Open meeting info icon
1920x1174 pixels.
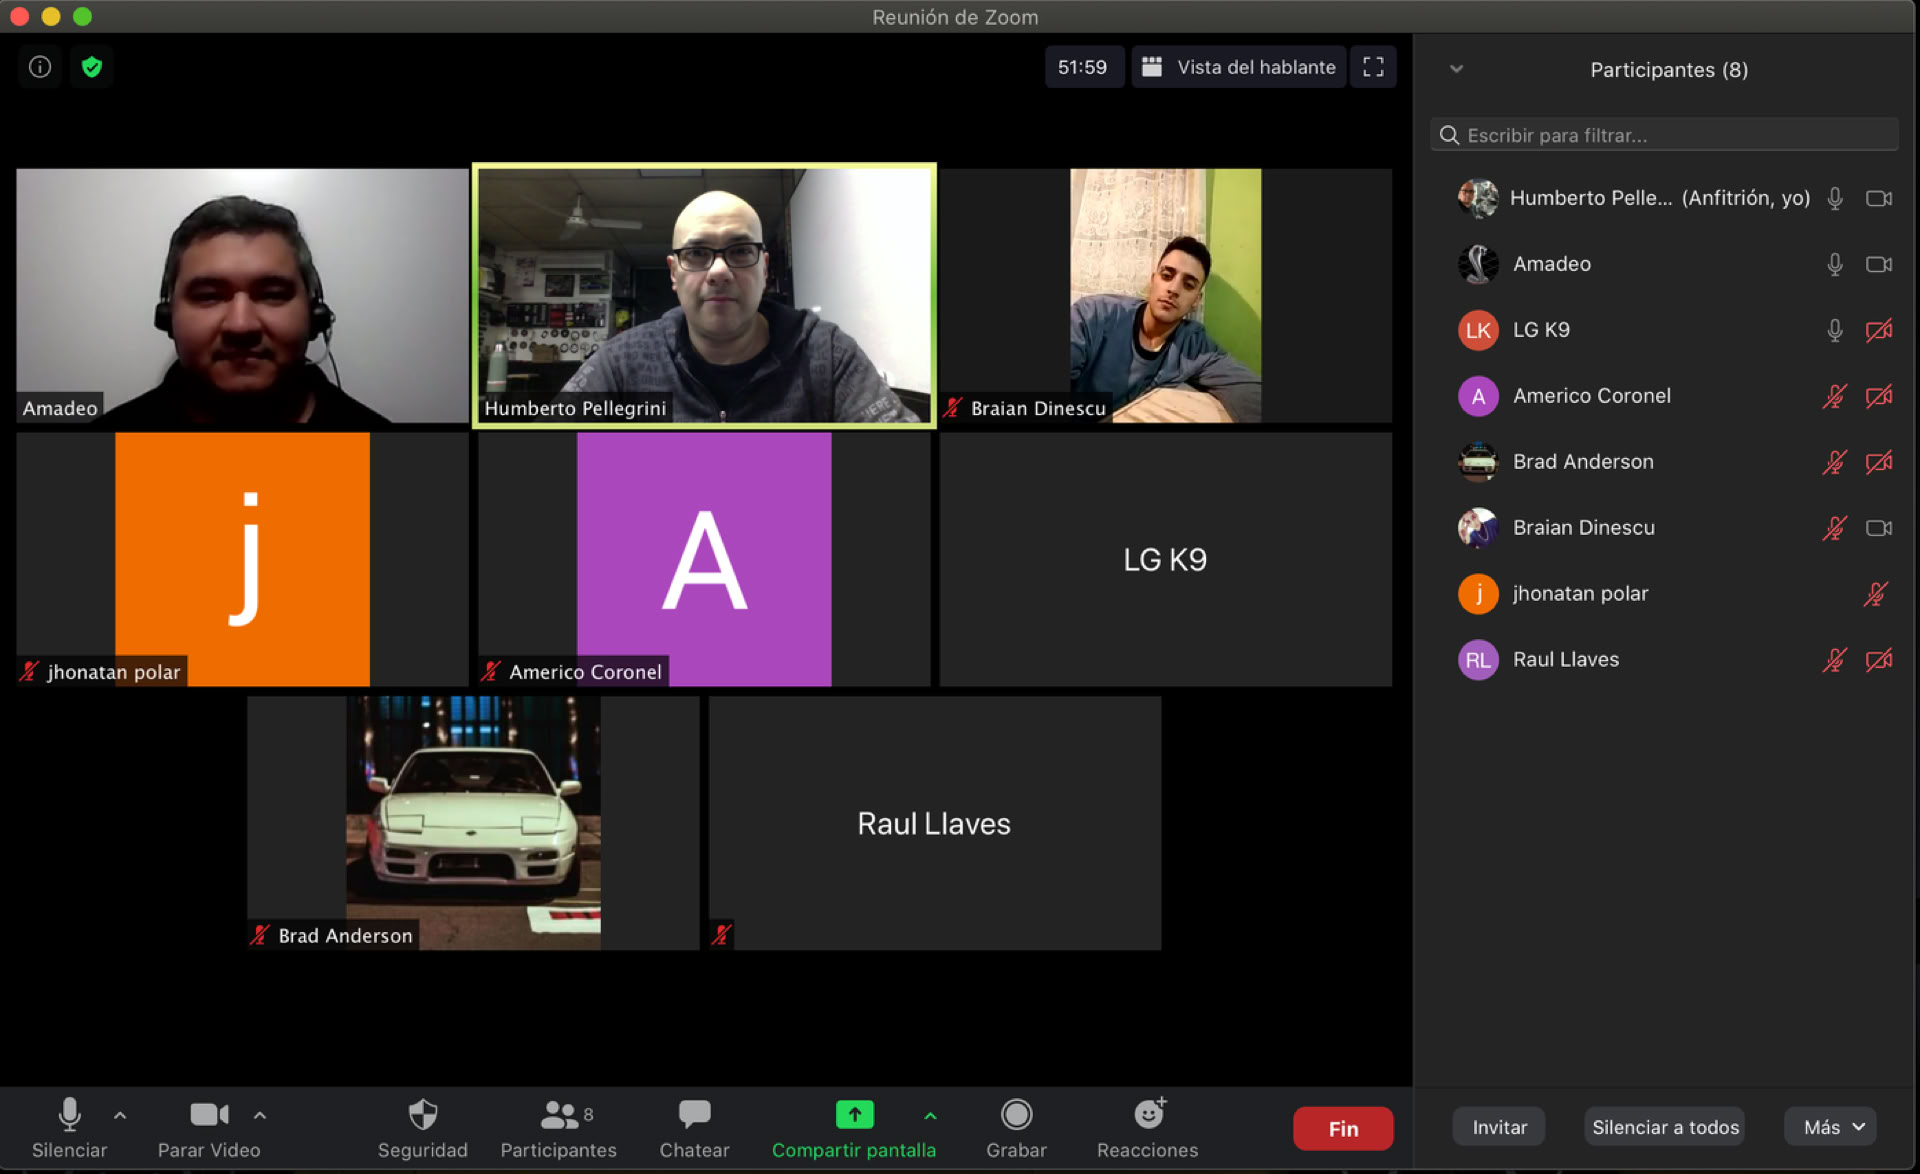[x=40, y=67]
